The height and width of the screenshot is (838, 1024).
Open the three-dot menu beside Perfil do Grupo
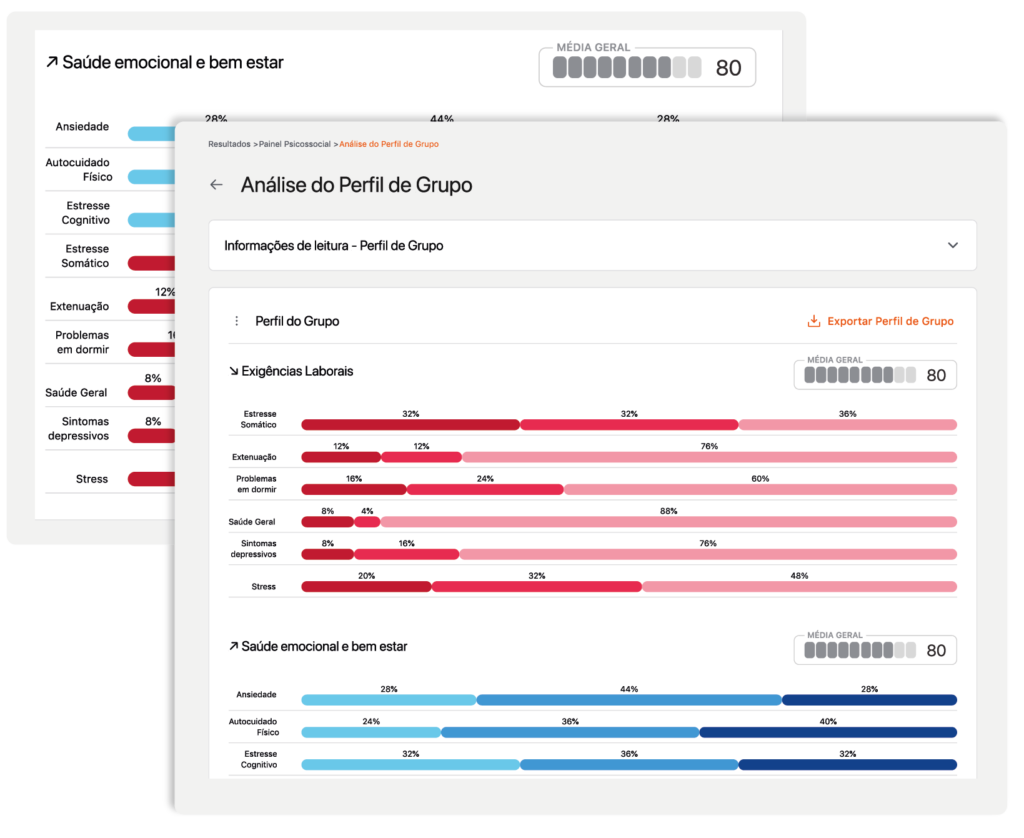(x=236, y=321)
